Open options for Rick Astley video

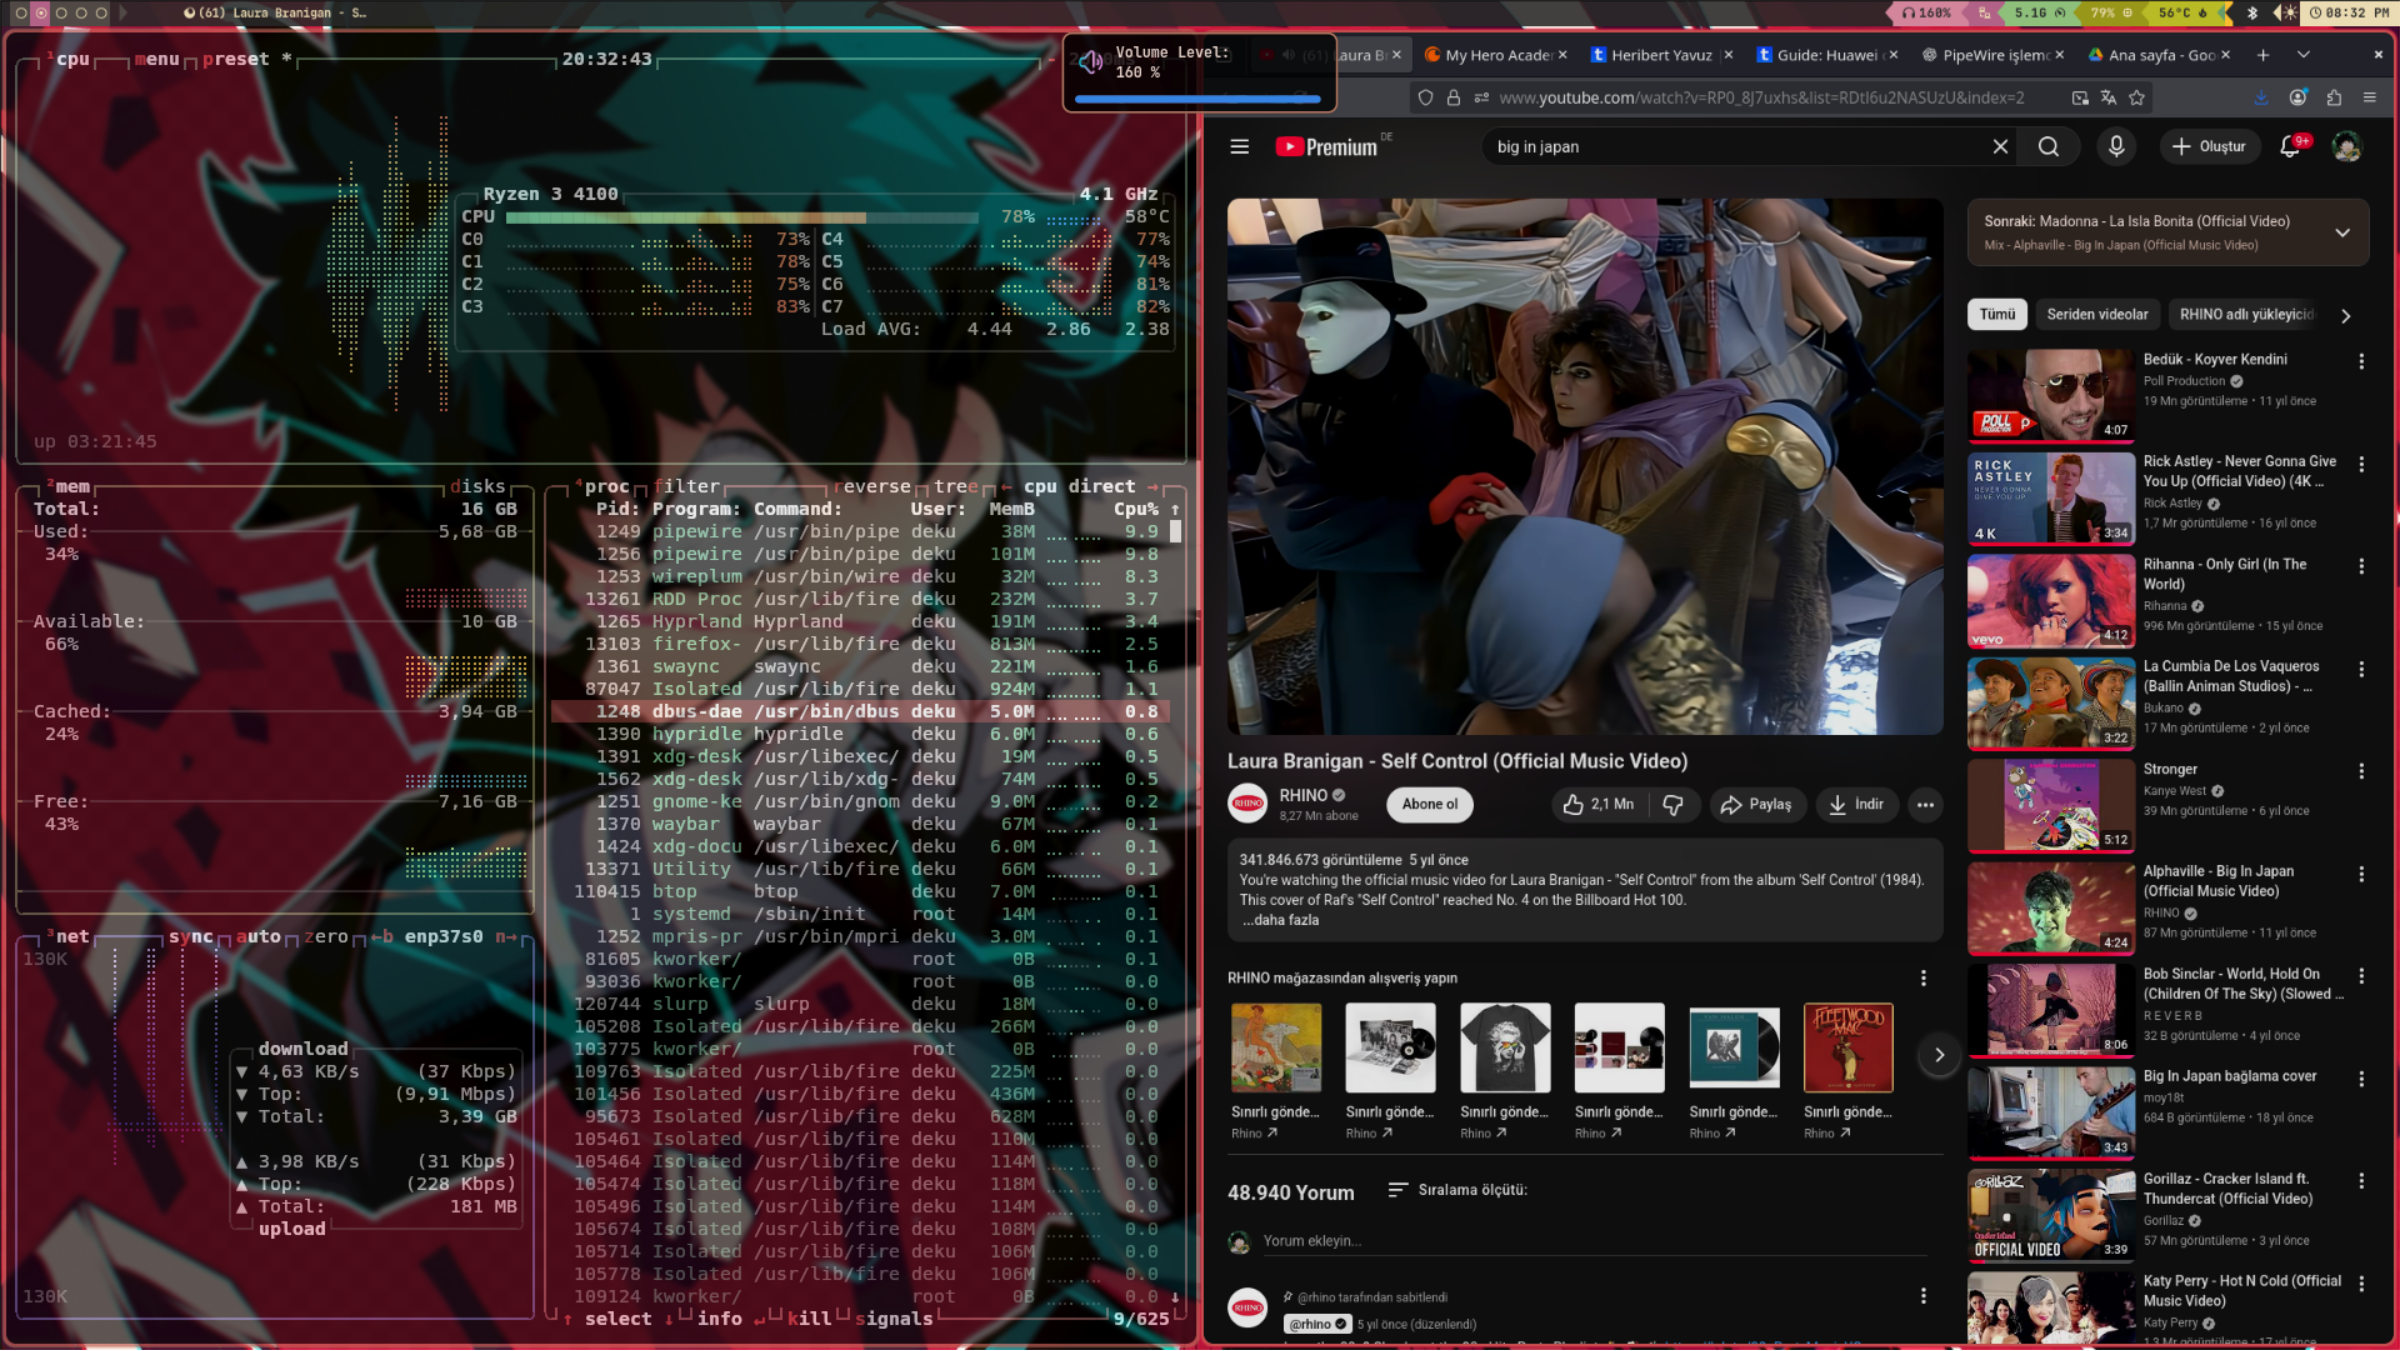(x=2362, y=464)
